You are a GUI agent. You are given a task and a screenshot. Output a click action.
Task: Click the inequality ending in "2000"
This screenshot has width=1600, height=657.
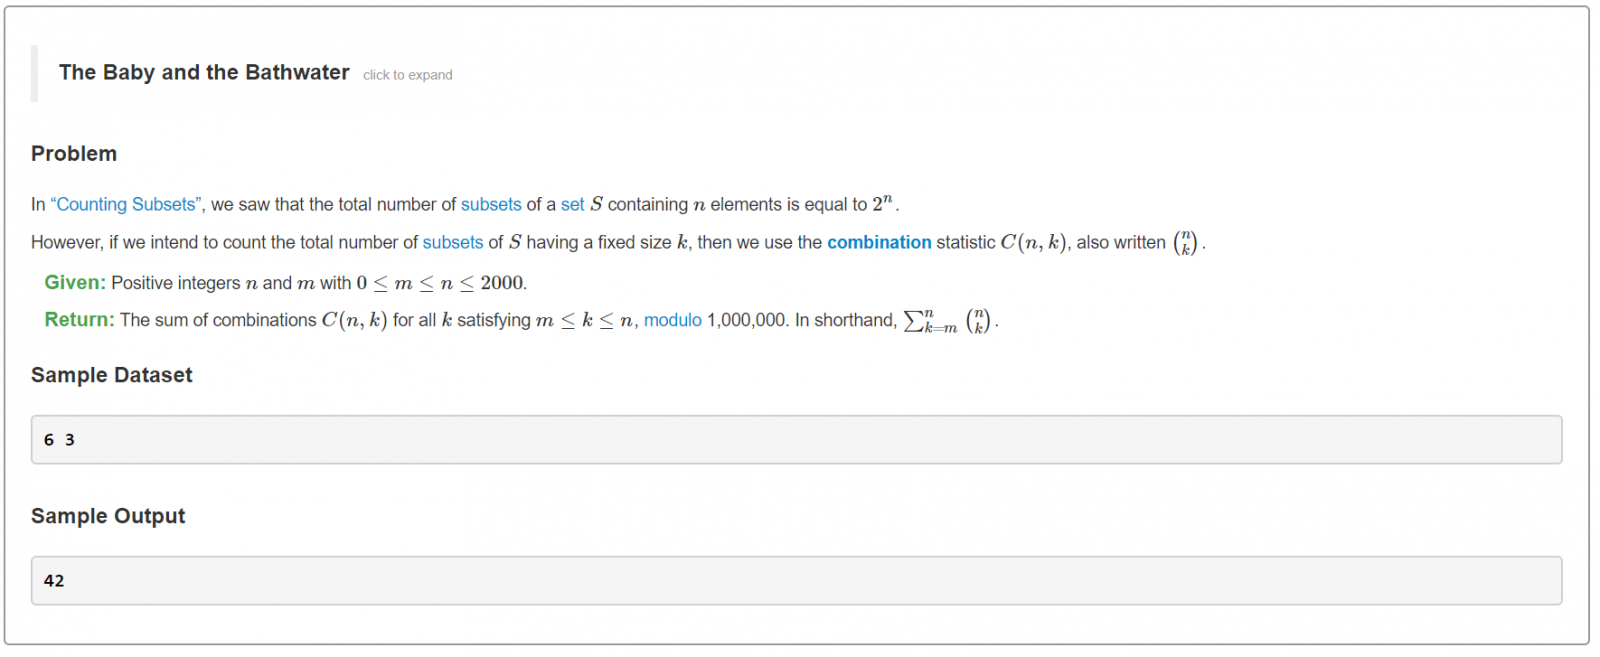pyautogui.click(x=441, y=283)
